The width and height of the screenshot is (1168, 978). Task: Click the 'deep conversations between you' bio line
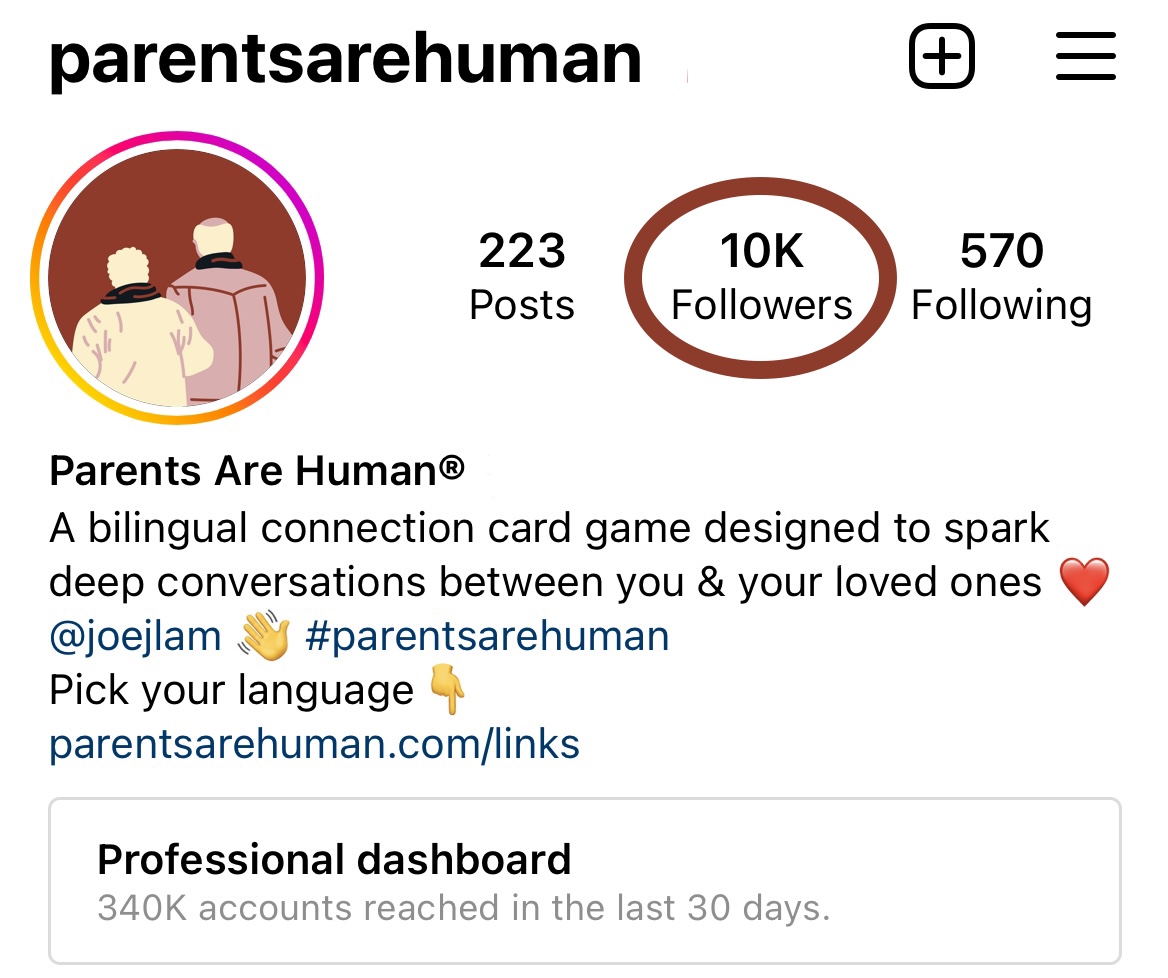pyautogui.click(x=545, y=582)
